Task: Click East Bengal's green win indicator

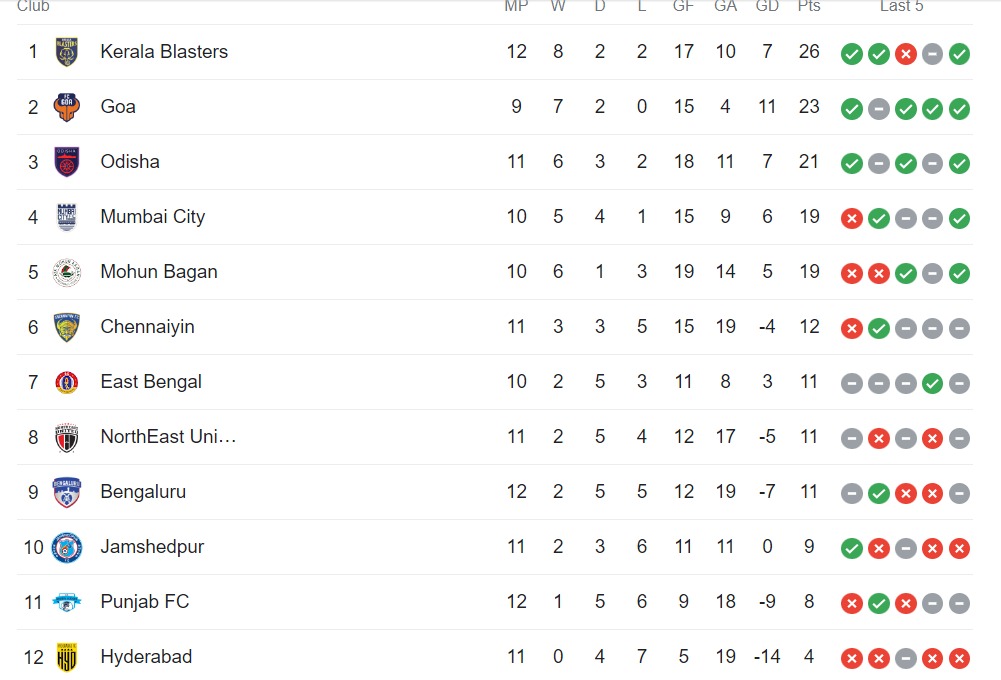Action: tap(933, 383)
